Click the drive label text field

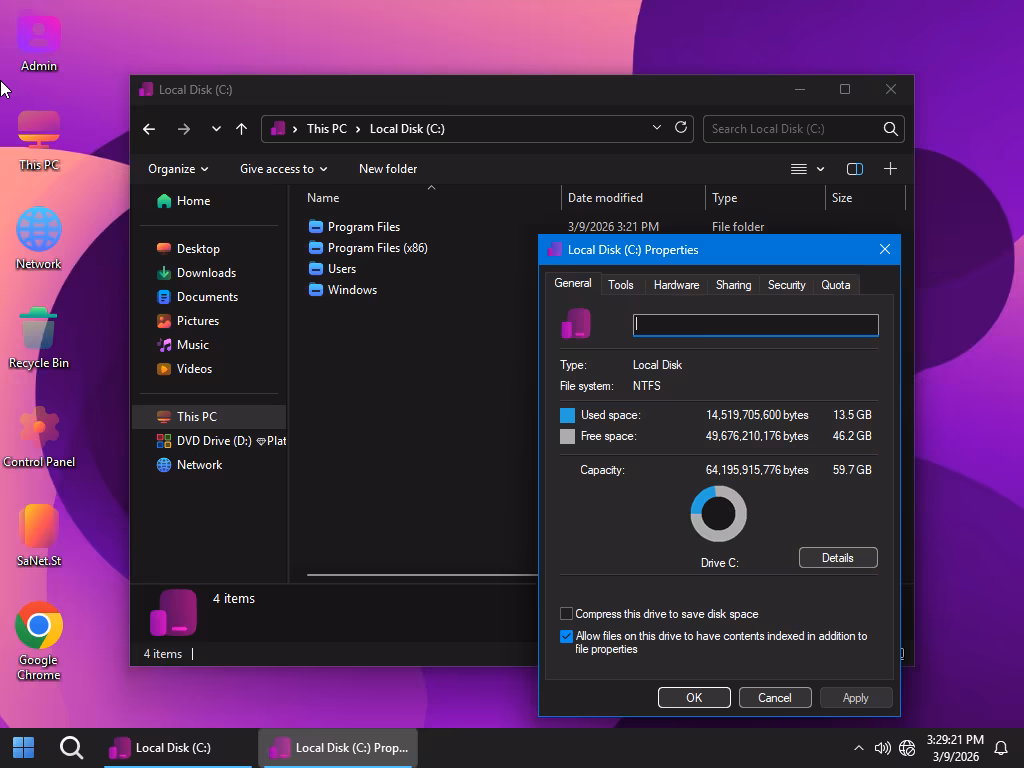756,325
